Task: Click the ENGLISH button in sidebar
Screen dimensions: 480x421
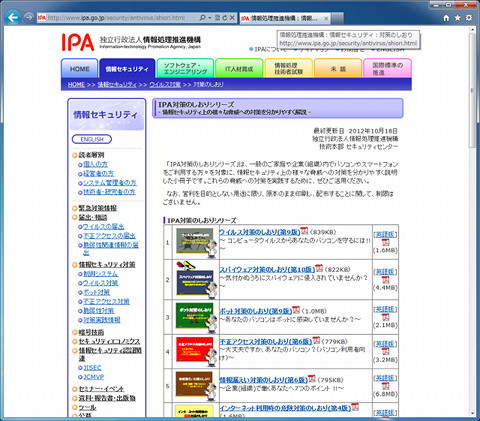Action: [92, 139]
